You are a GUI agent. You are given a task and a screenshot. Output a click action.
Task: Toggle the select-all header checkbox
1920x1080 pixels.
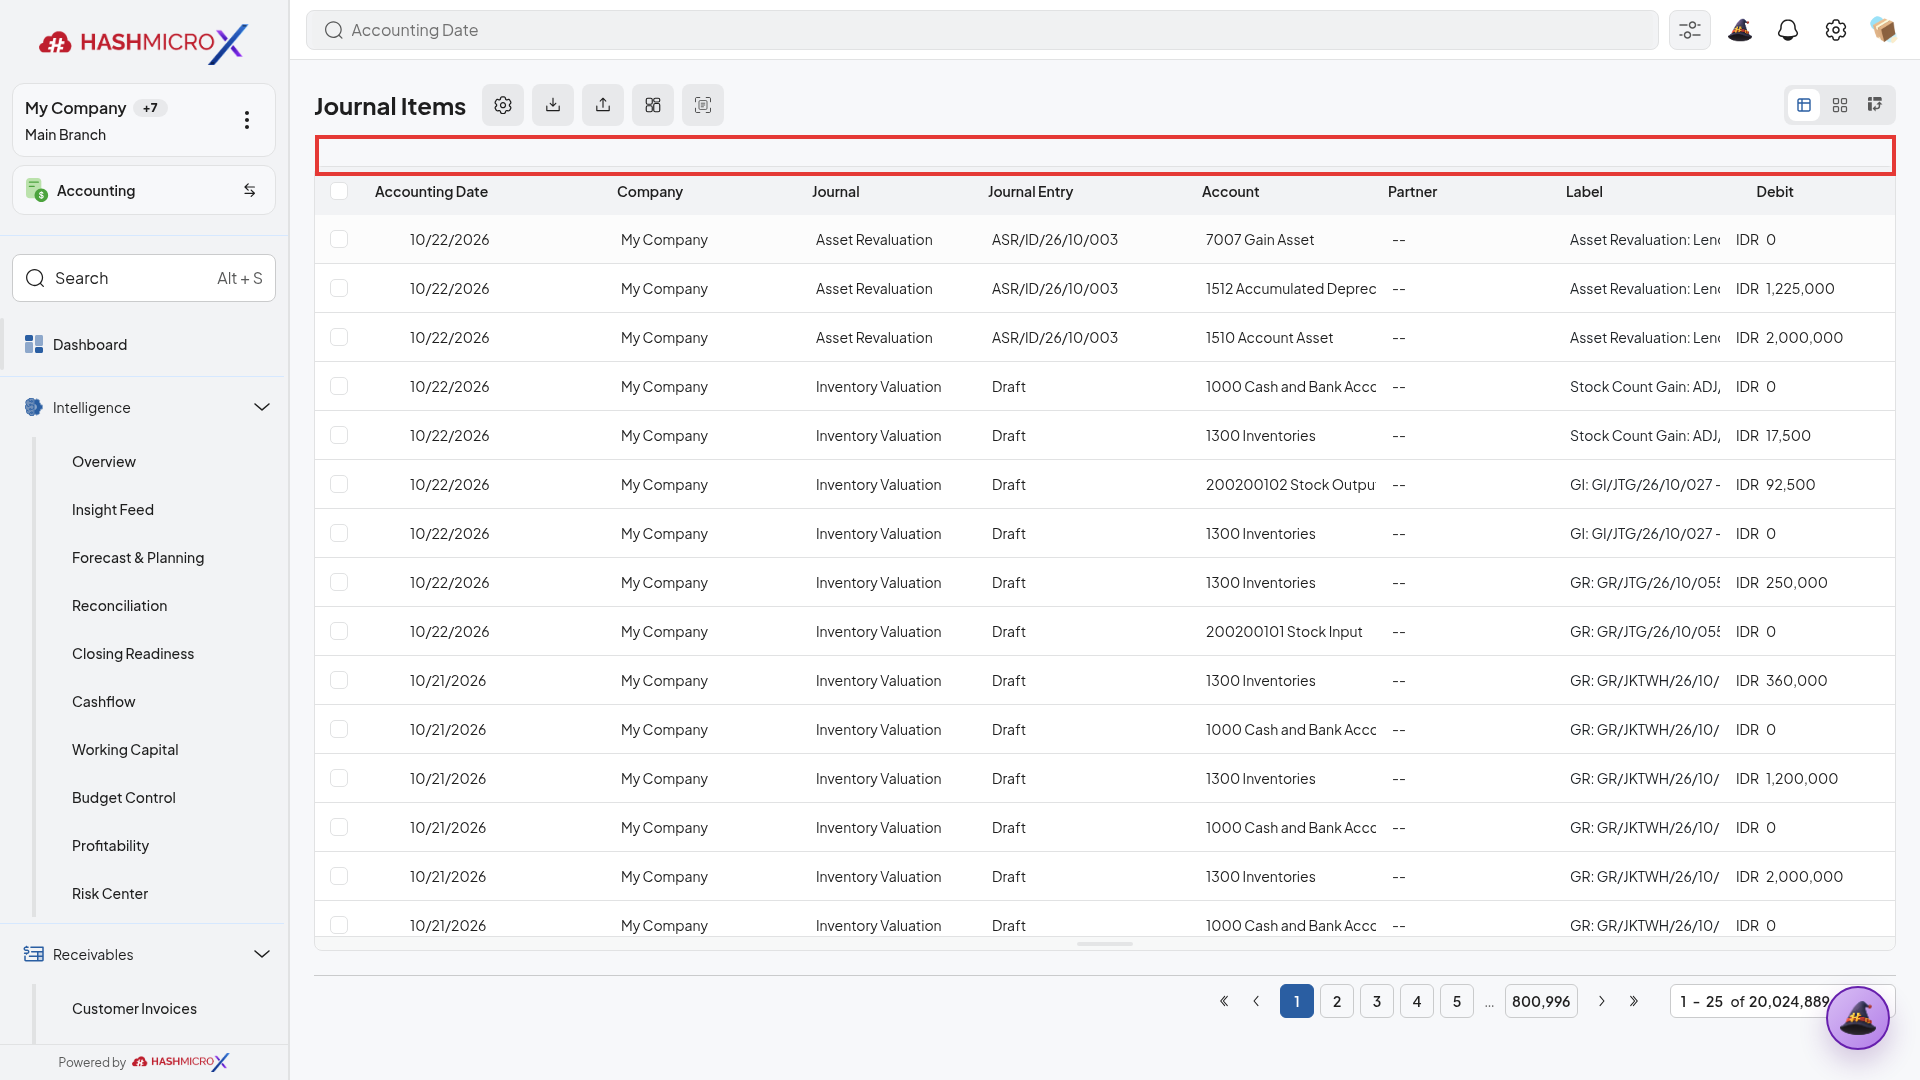coord(339,191)
